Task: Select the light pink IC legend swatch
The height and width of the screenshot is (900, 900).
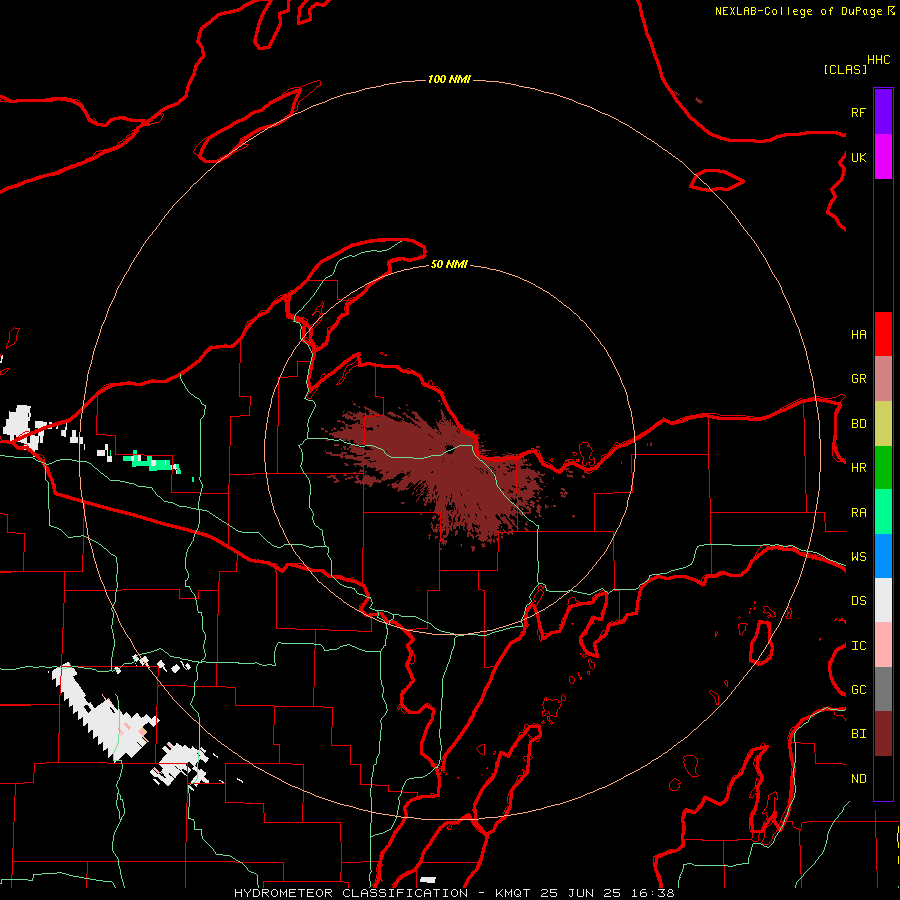Action: [x=883, y=645]
